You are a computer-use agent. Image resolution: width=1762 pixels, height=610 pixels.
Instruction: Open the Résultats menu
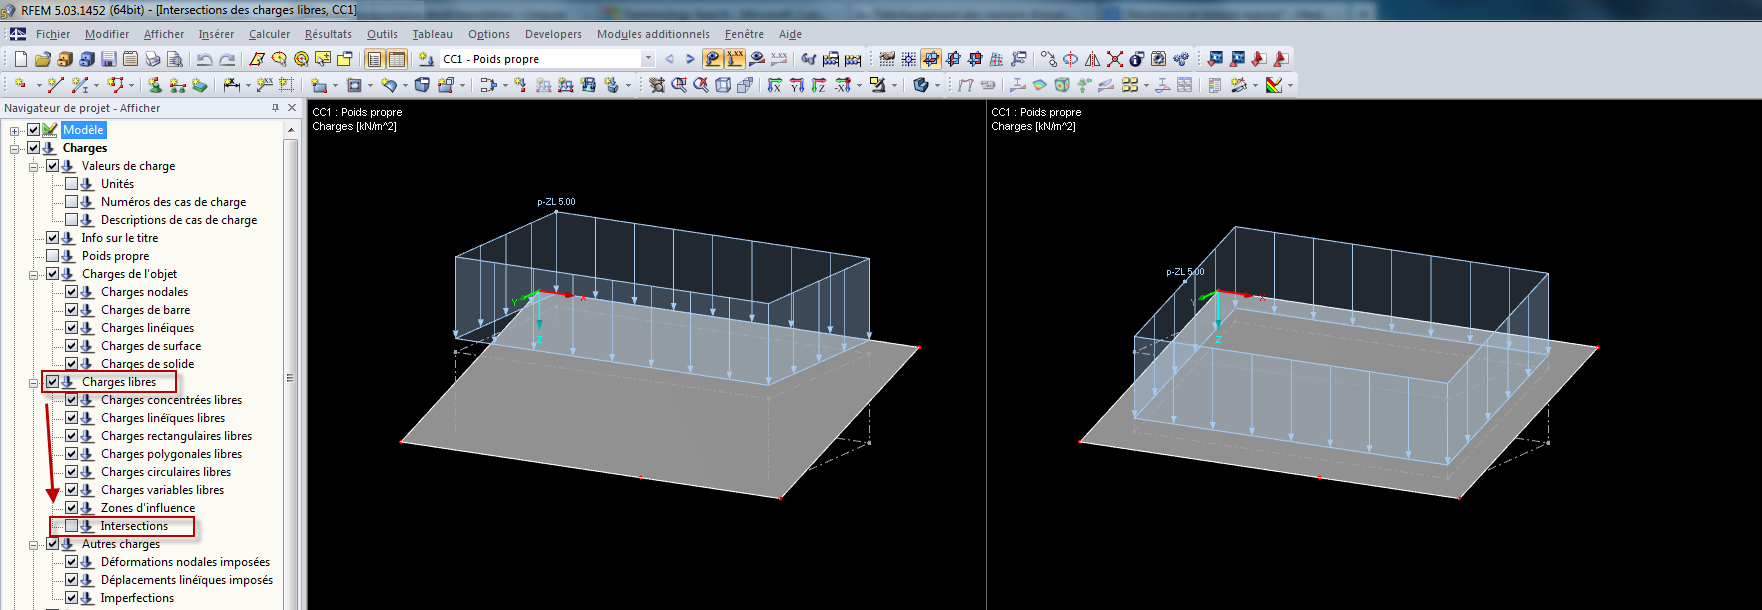328,34
